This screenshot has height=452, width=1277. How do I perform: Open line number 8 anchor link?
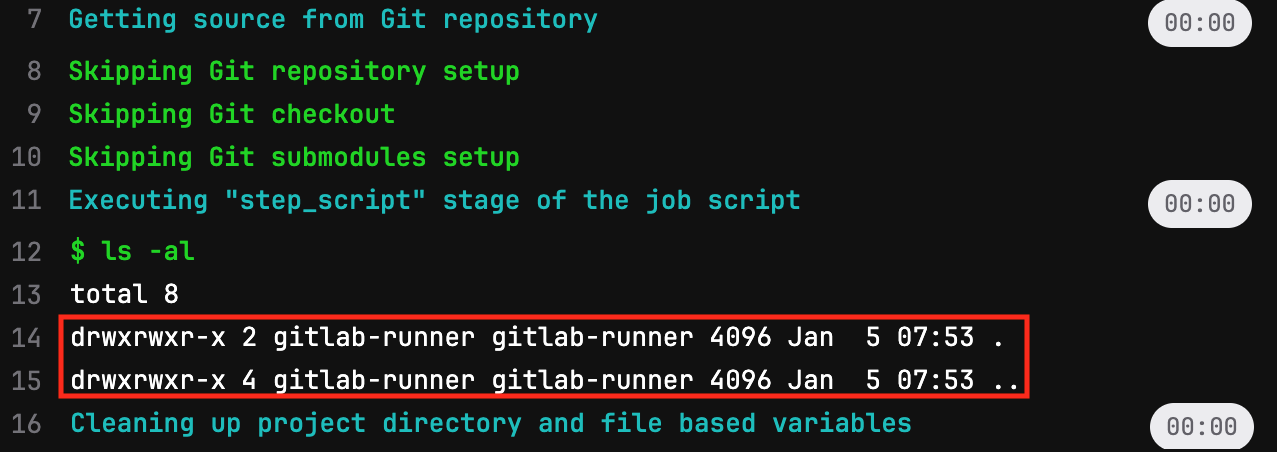click(x=34, y=72)
